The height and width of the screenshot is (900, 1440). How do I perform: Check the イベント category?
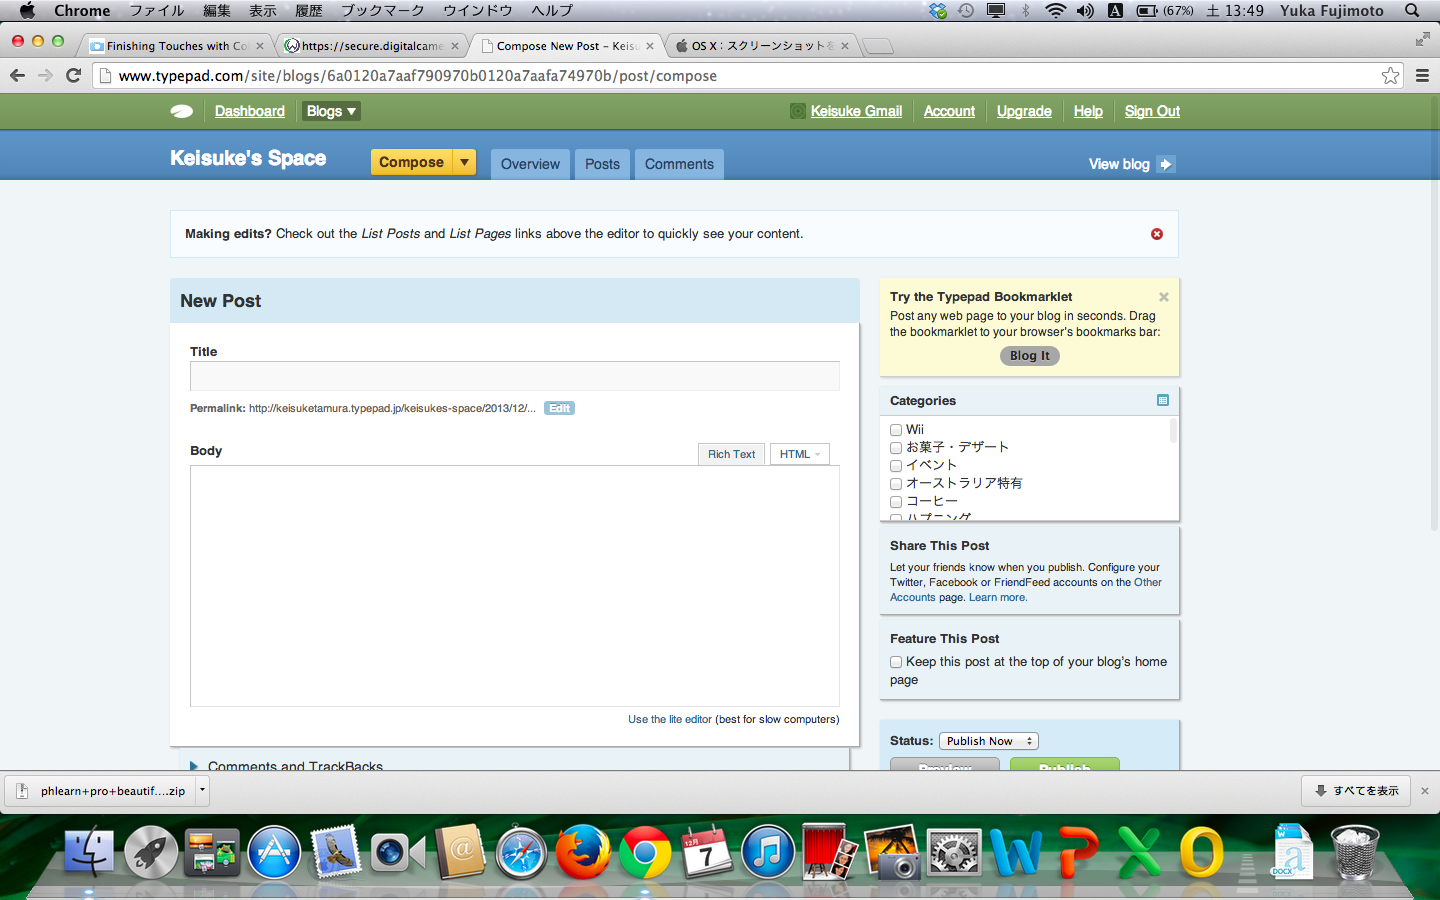[896, 466]
